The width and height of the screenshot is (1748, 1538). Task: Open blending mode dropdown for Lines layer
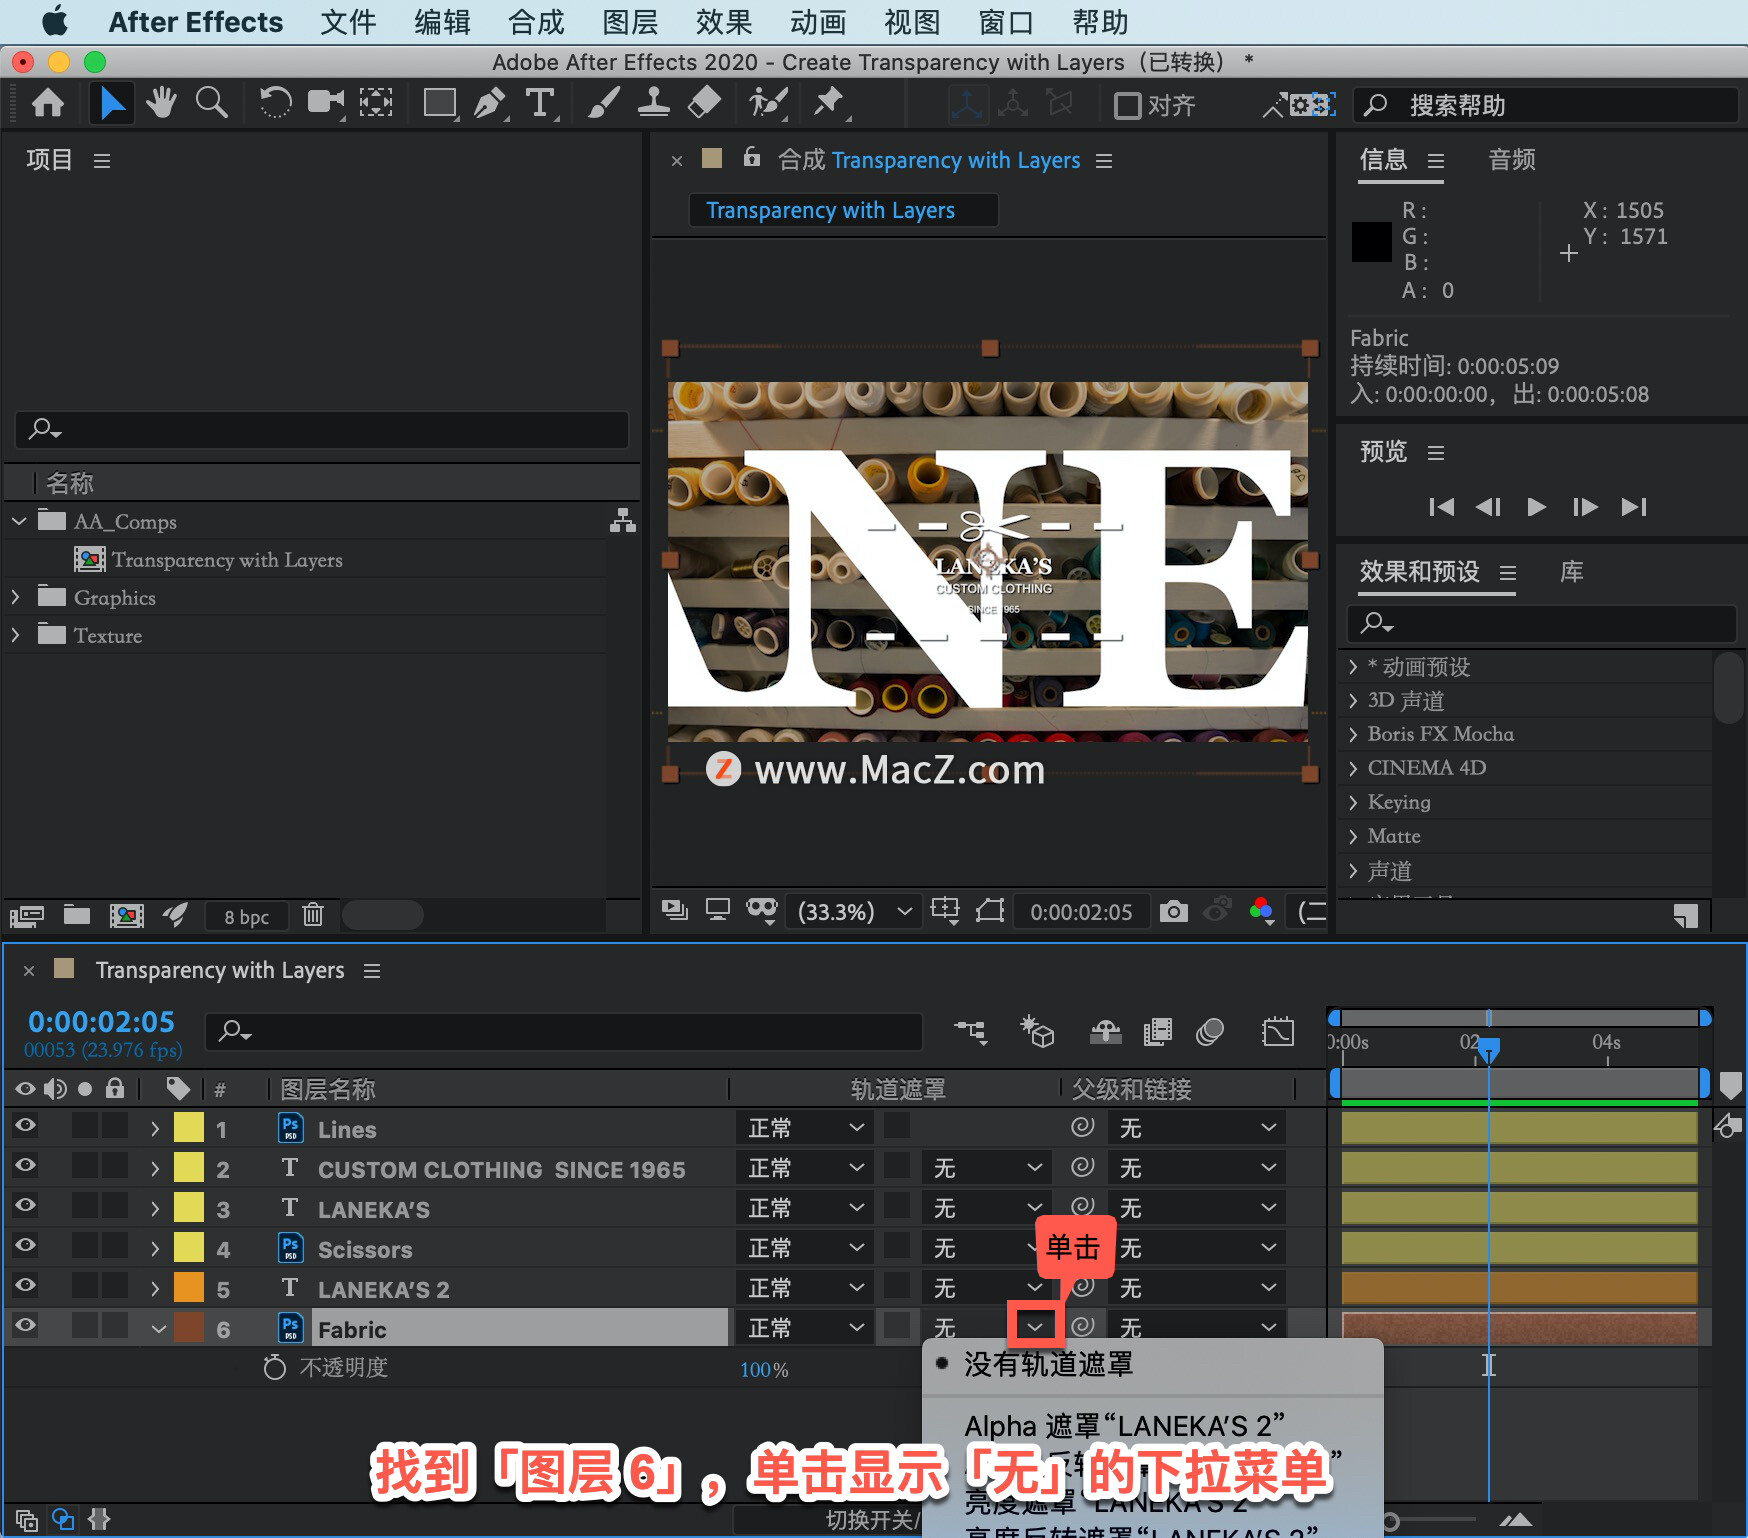pos(806,1128)
